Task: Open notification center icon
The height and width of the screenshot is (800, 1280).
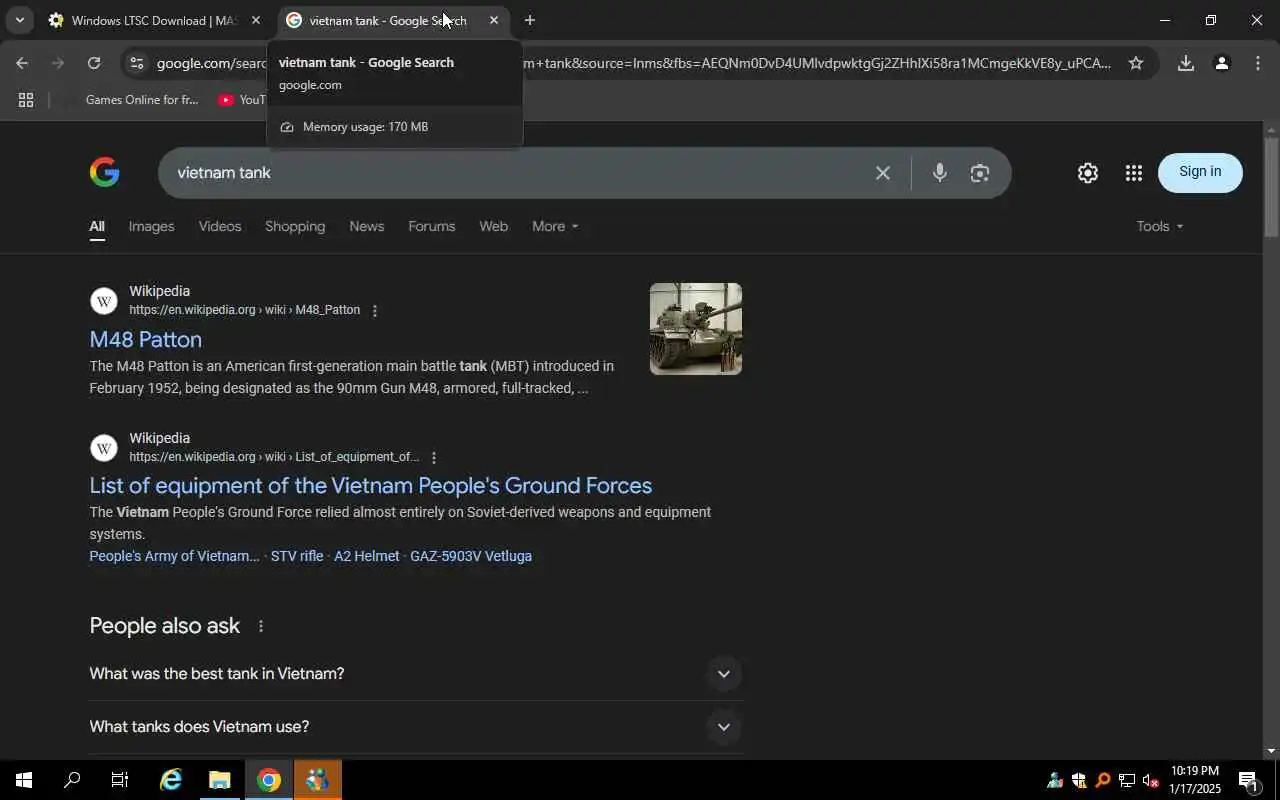Action: tap(1248, 780)
